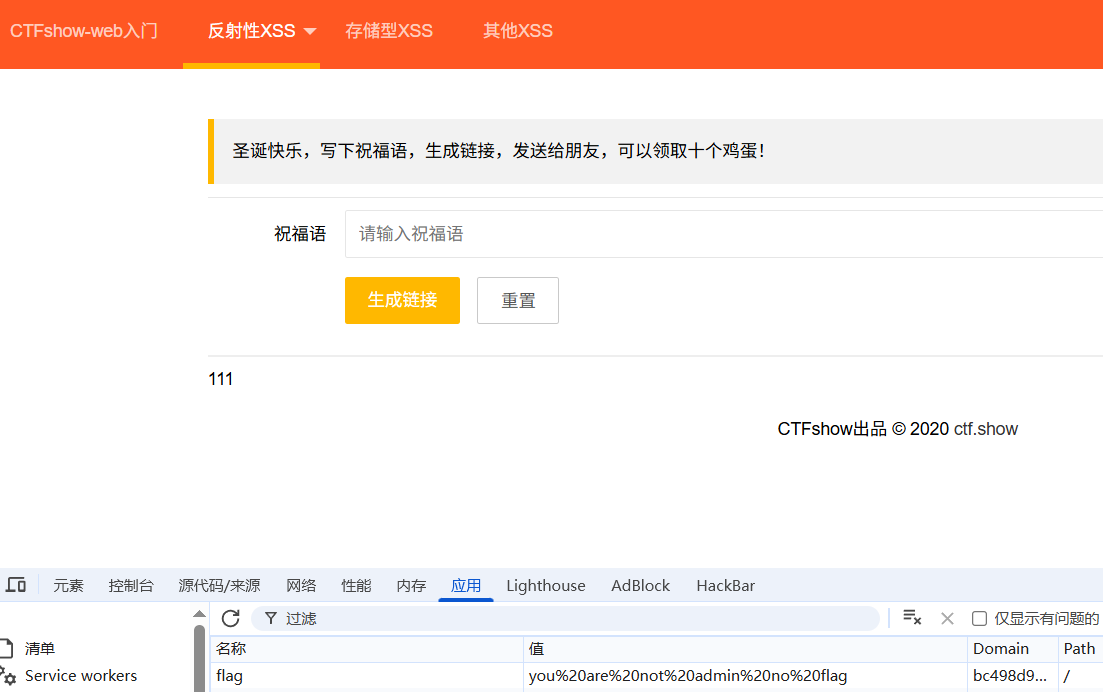
Task: Focus the 请输入祝福语 input field
Action: (x=720, y=234)
